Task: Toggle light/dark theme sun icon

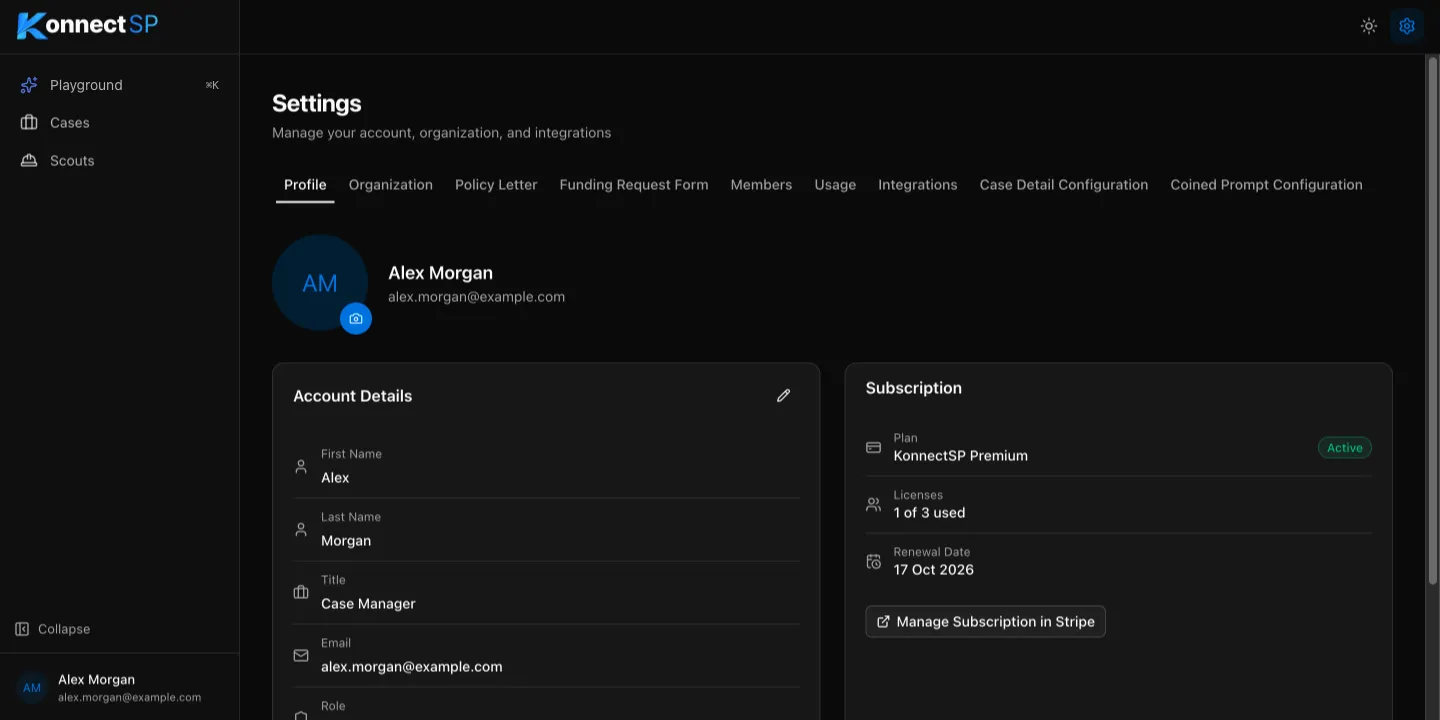Action: point(1369,26)
